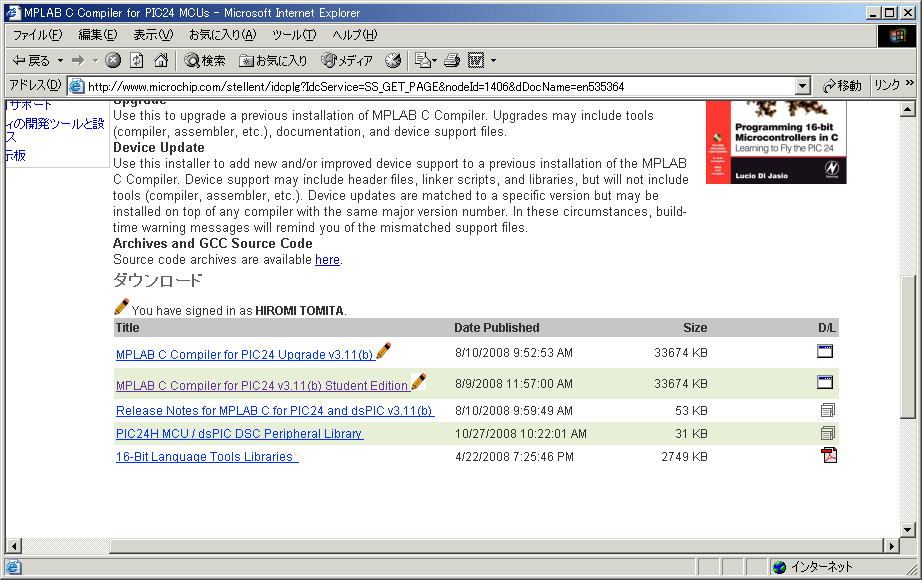
Task: Click the 53 KB size cell
Action: point(692,411)
